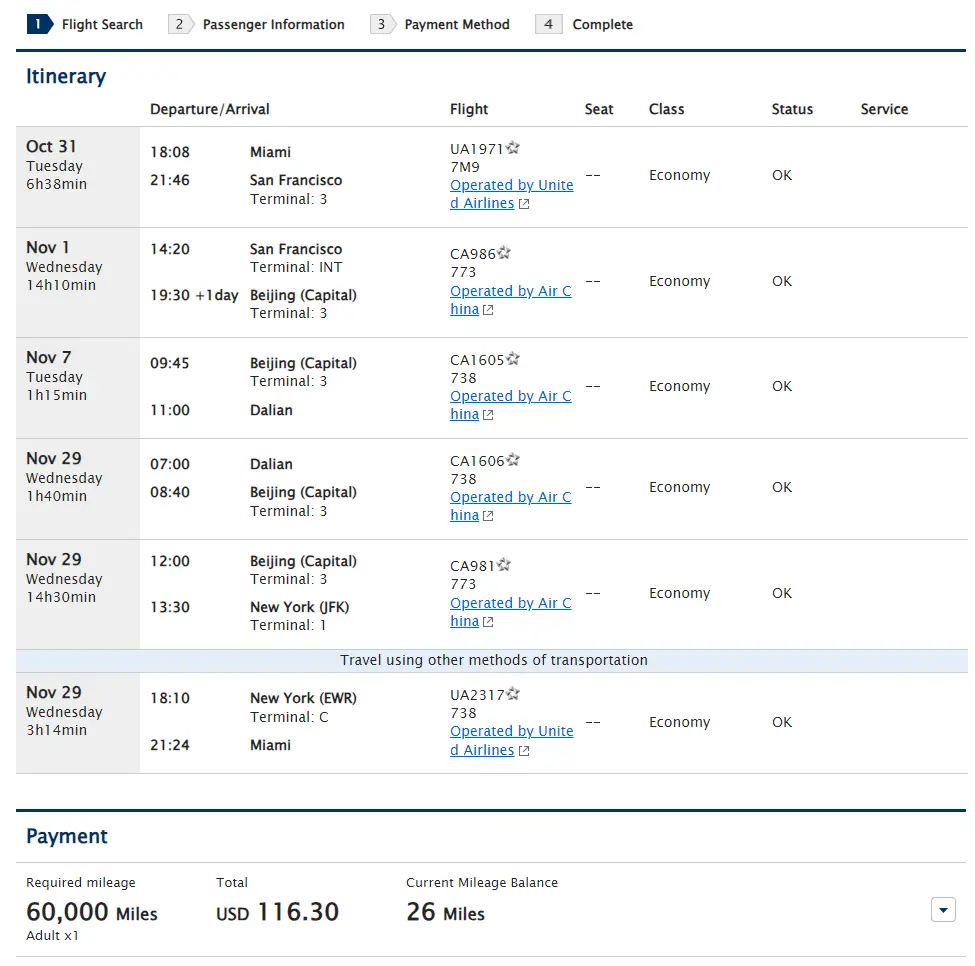Click Star Alliance icon beside flight CA981

click(x=504, y=565)
